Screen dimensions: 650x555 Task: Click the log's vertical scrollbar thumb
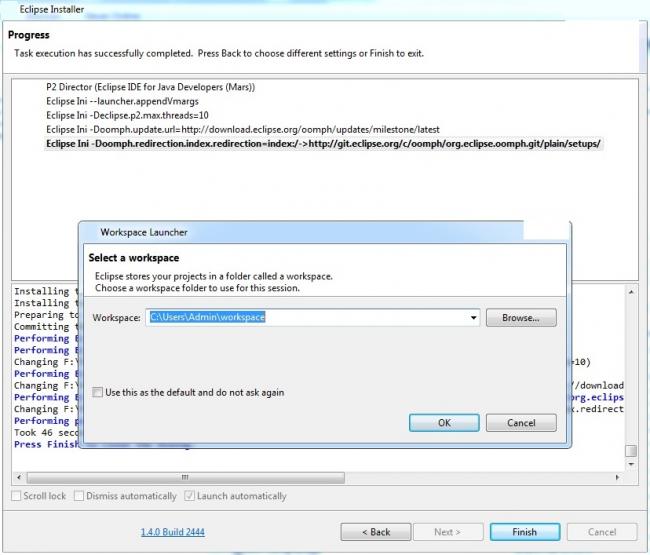631,451
